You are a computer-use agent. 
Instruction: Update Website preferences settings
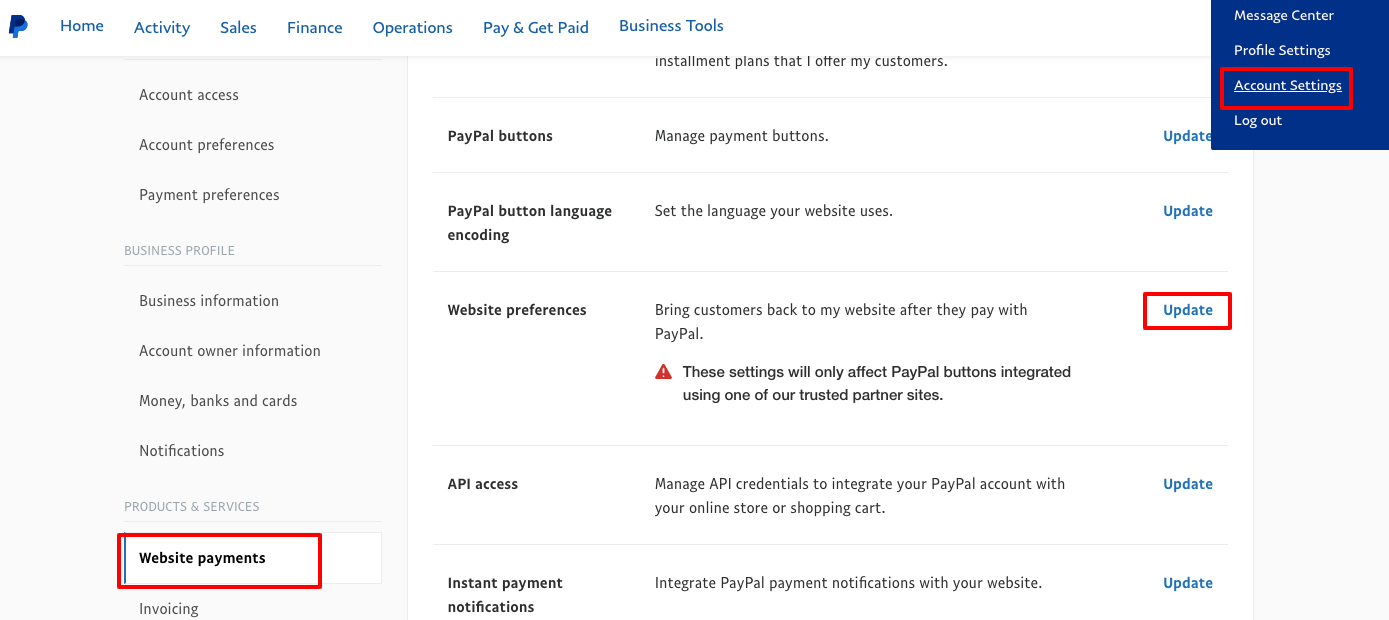(x=1187, y=310)
